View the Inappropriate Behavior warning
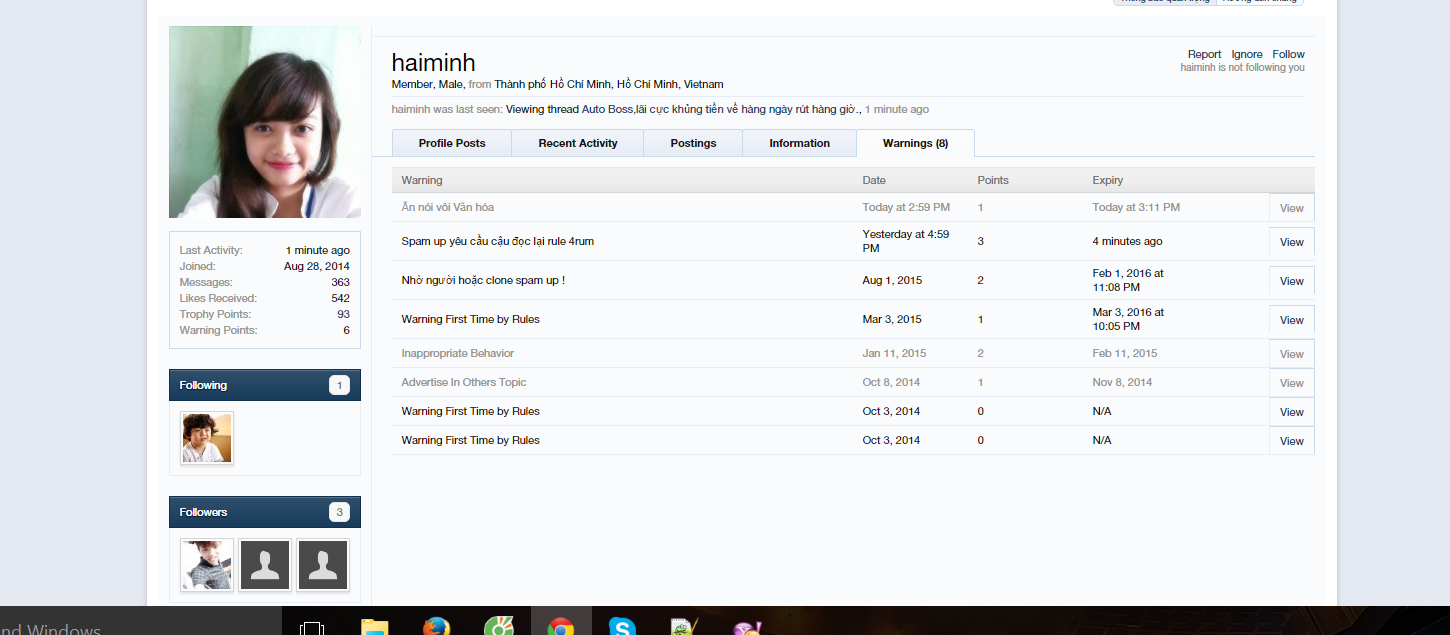The image size is (1450, 635). tap(1291, 354)
